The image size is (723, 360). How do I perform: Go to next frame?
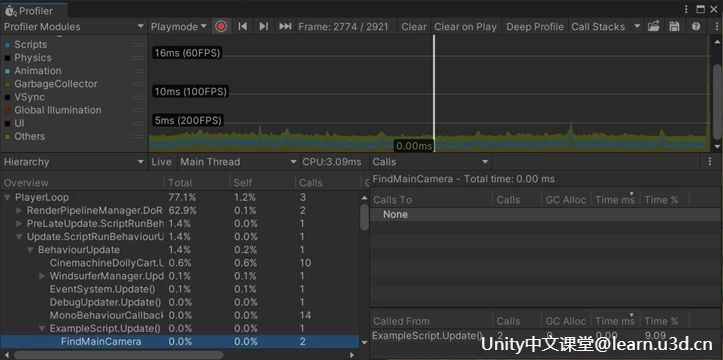click(263, 27)
